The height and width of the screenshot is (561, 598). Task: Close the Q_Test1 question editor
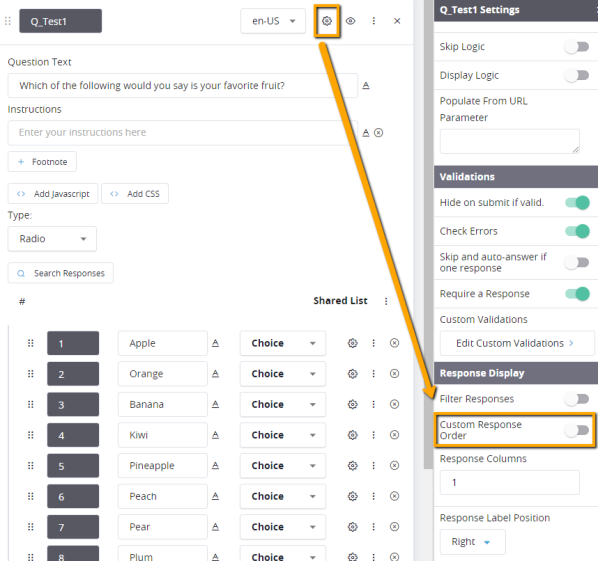(x=397, y=21)
